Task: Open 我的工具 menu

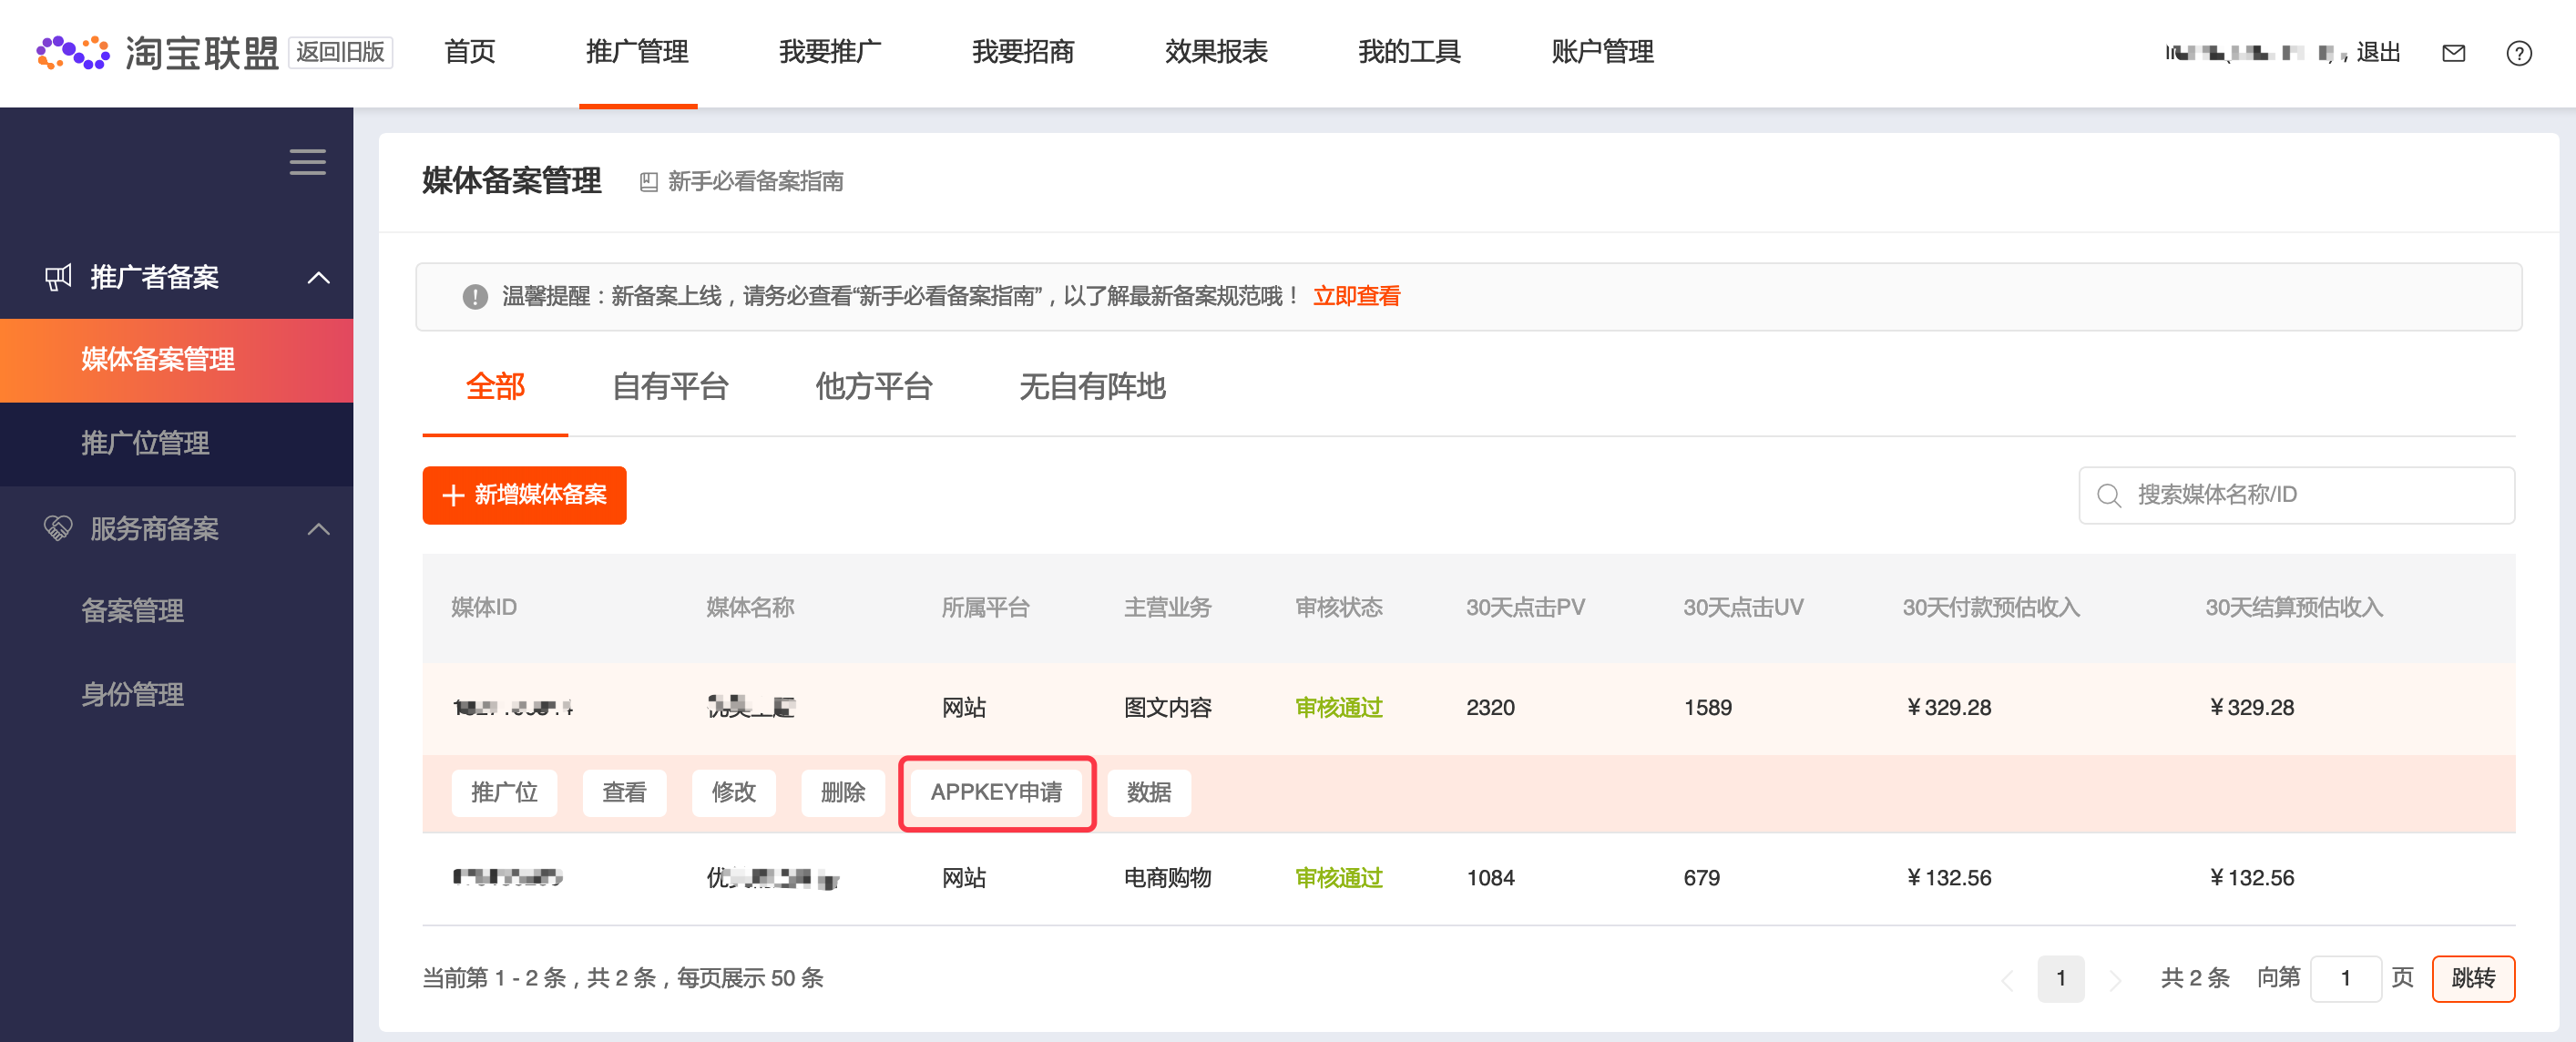Action: [x=1409, y=52]
